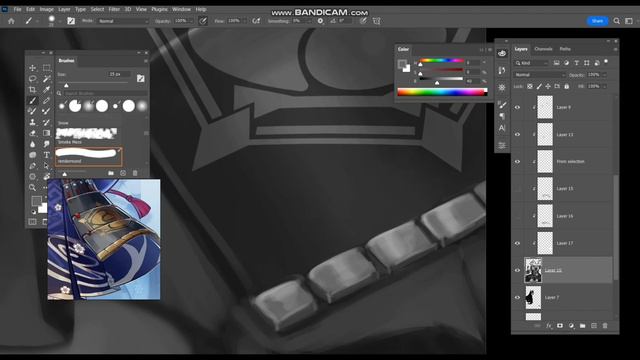
Task: Open the Color panel flyout menu
Action: (490, 50)
